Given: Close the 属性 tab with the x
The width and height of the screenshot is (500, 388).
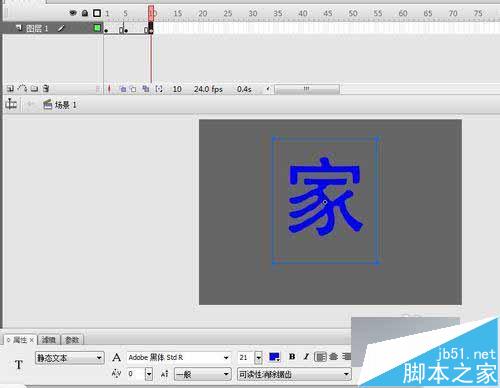Looking at the screenshot, I should [x=32, y=340].
